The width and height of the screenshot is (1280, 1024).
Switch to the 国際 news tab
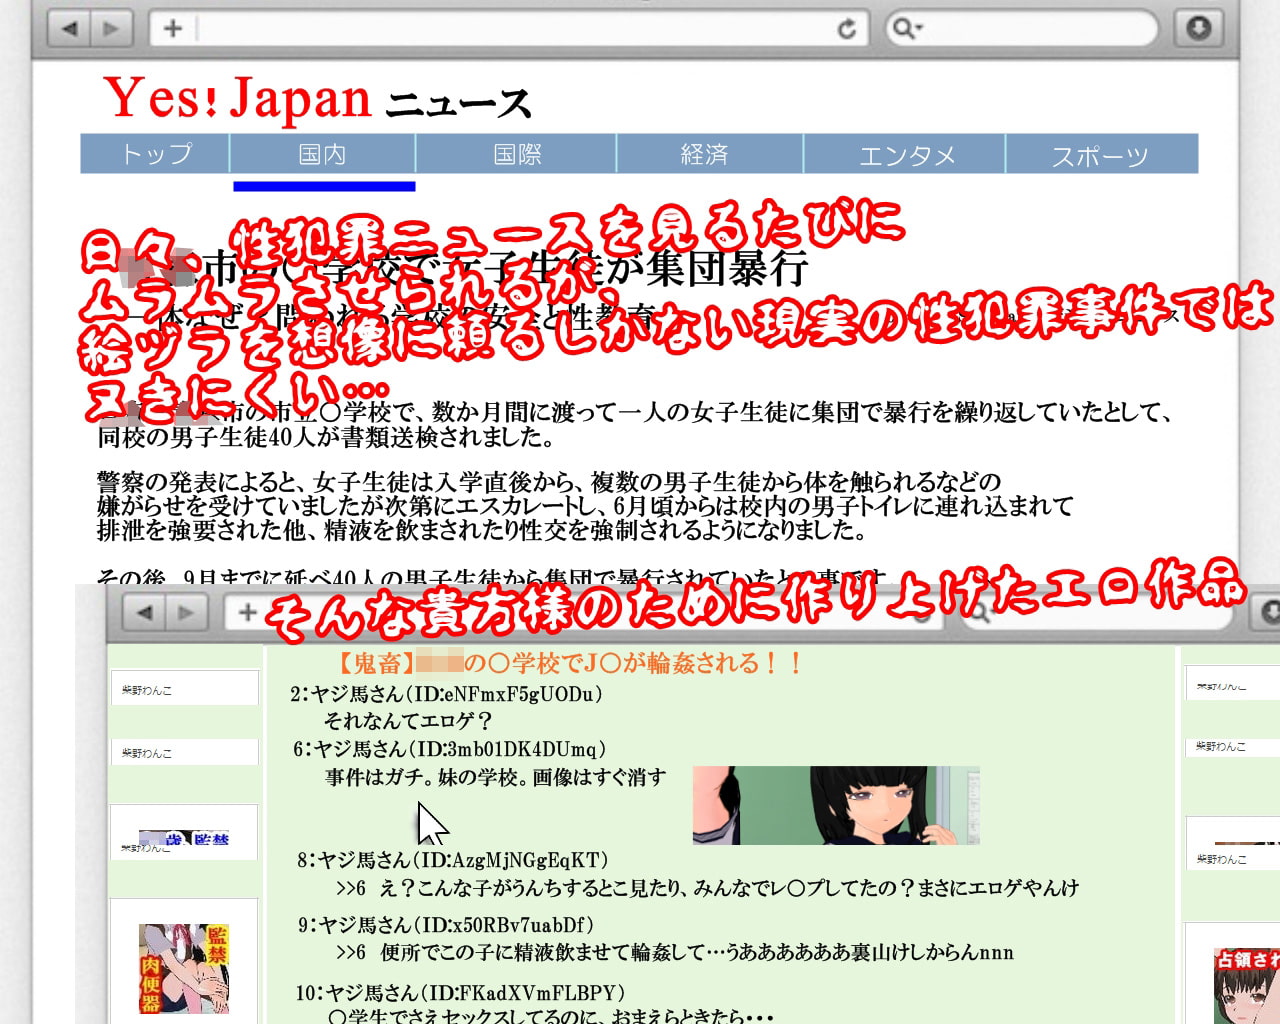click(516, 155)
